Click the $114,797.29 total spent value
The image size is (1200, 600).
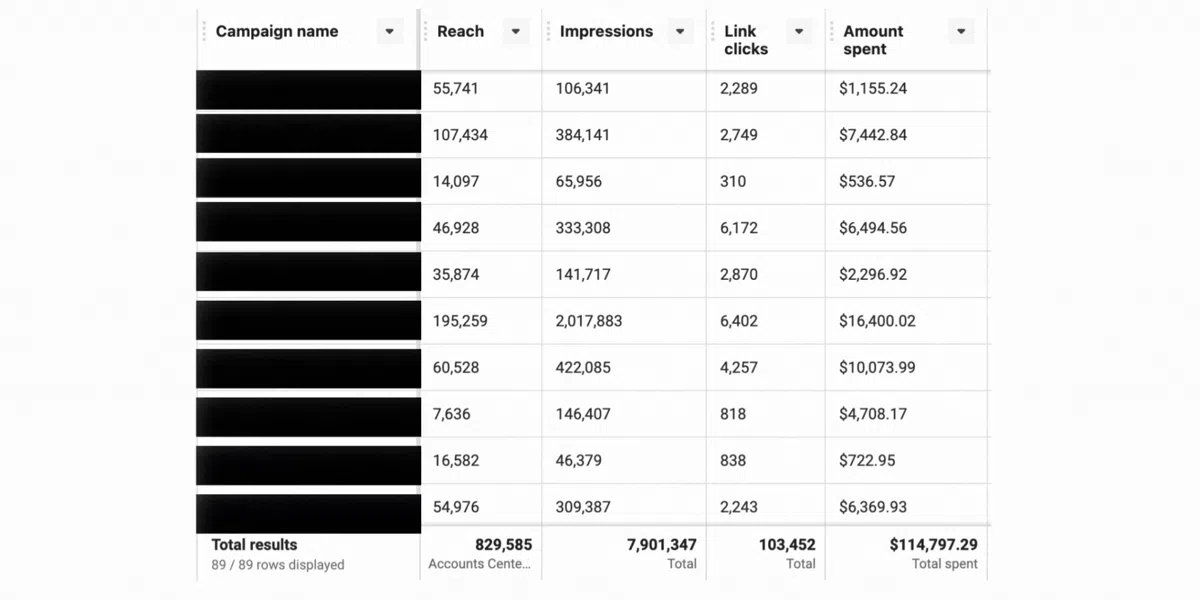pos(933,545)
